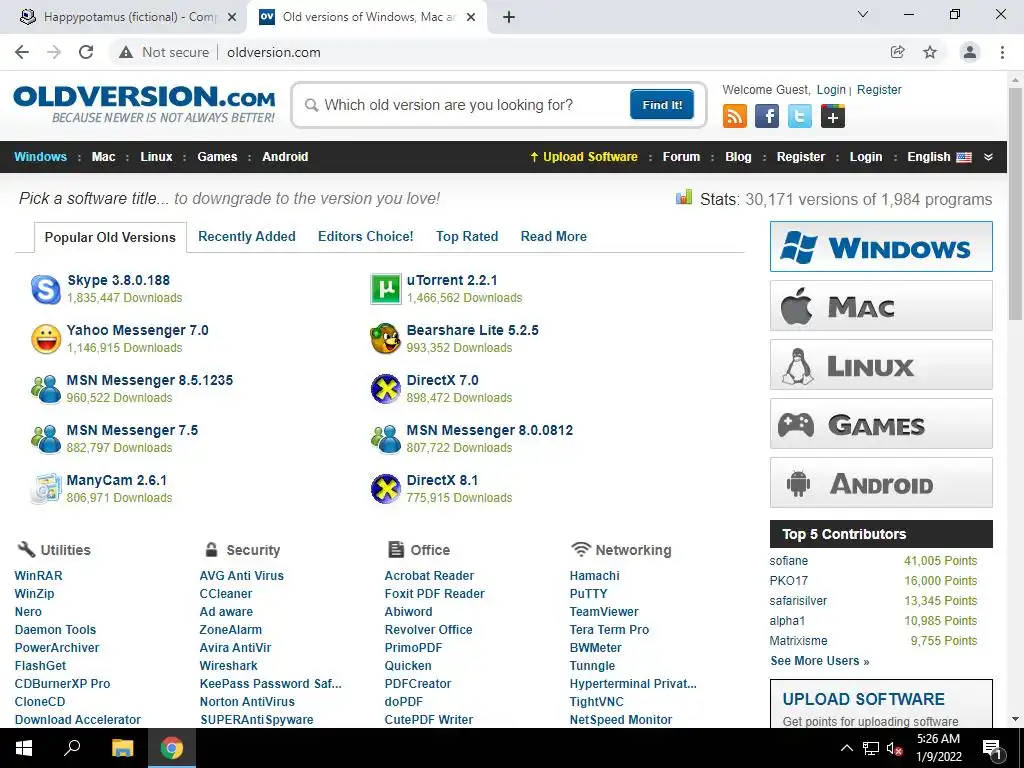Open the Stats bar chart icon
1024x768 pixels.
[684, 197]
